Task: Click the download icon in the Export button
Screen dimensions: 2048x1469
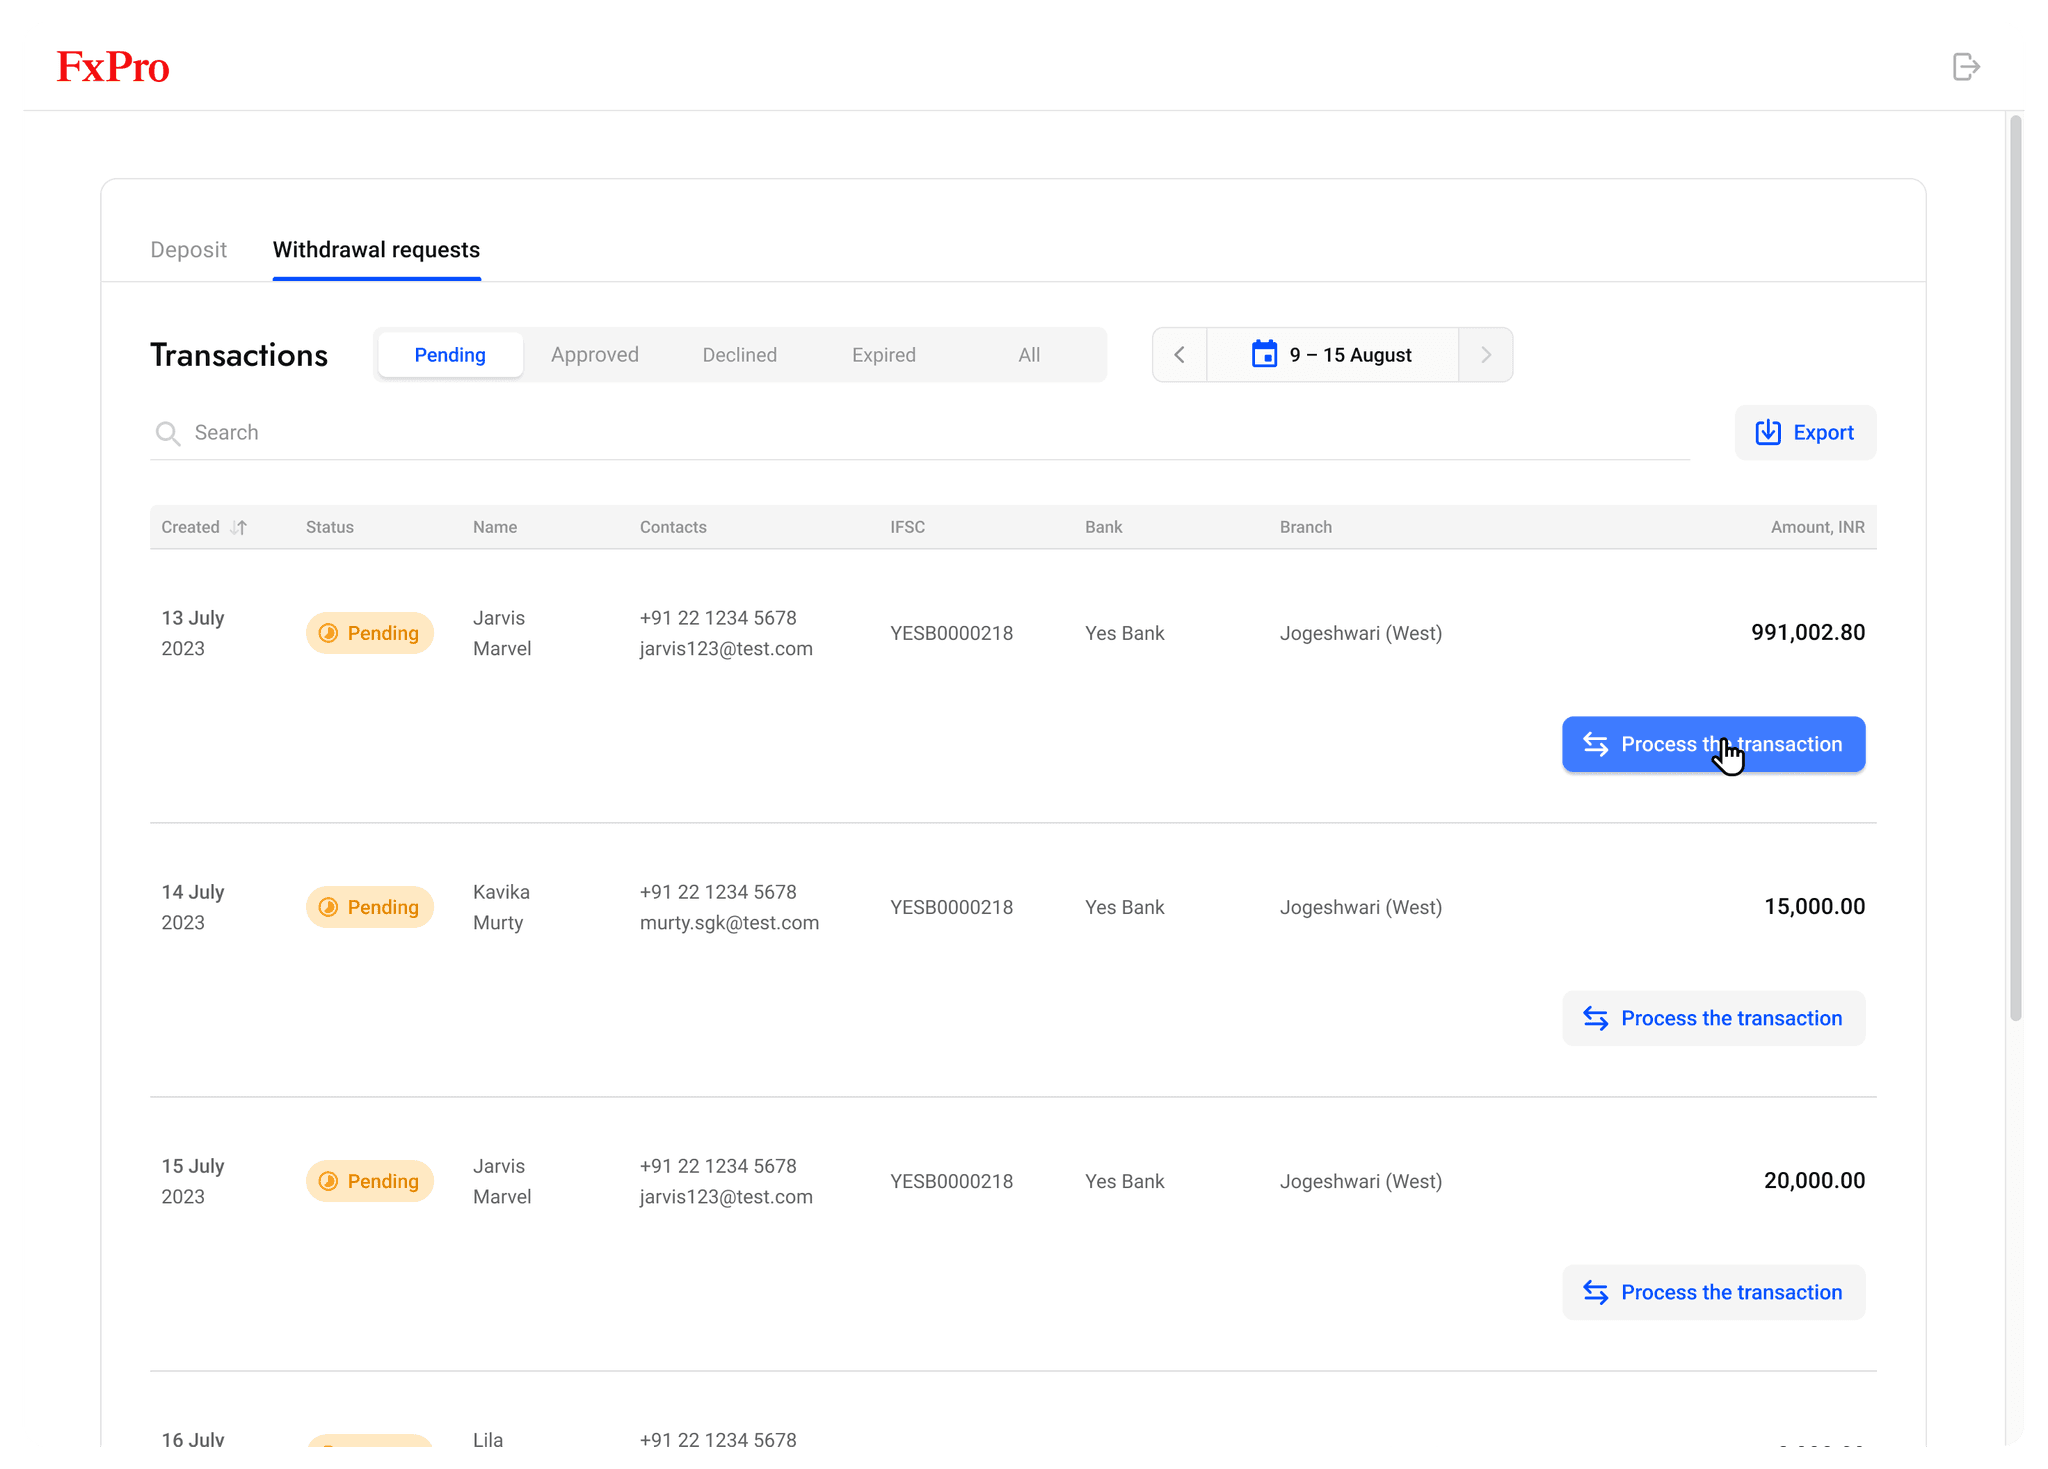Action: tap(1768, 432)
